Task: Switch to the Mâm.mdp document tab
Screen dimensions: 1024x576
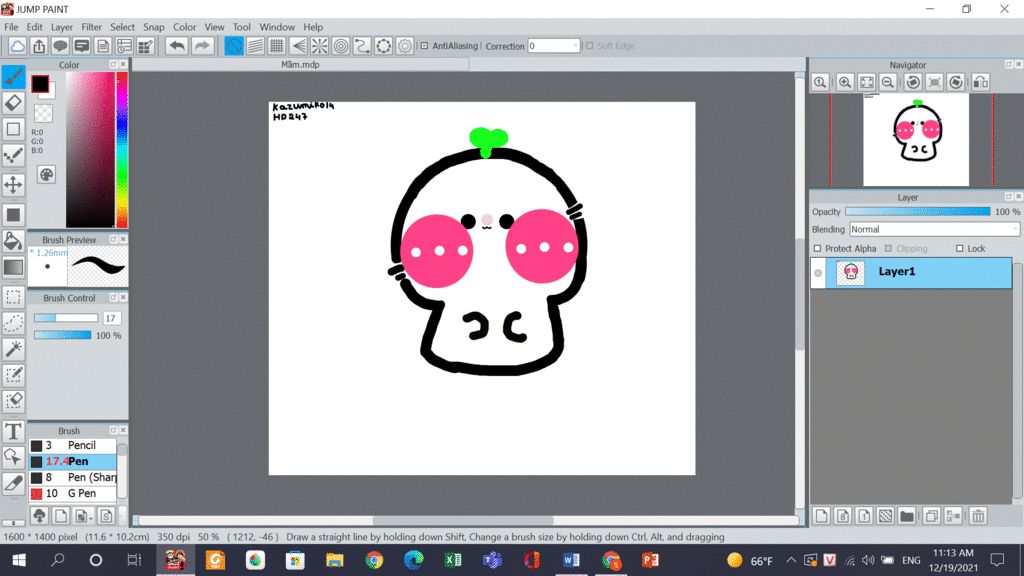Action: (300, 65)
